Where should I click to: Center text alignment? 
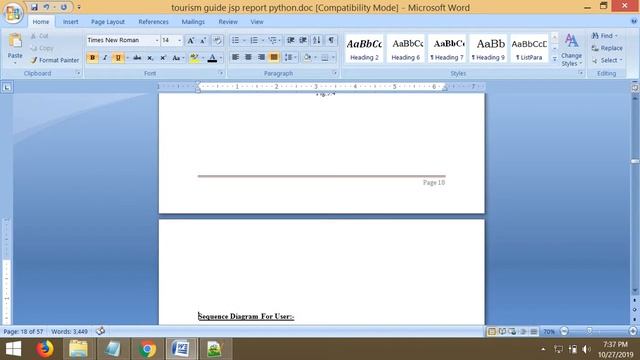[248, 58]
